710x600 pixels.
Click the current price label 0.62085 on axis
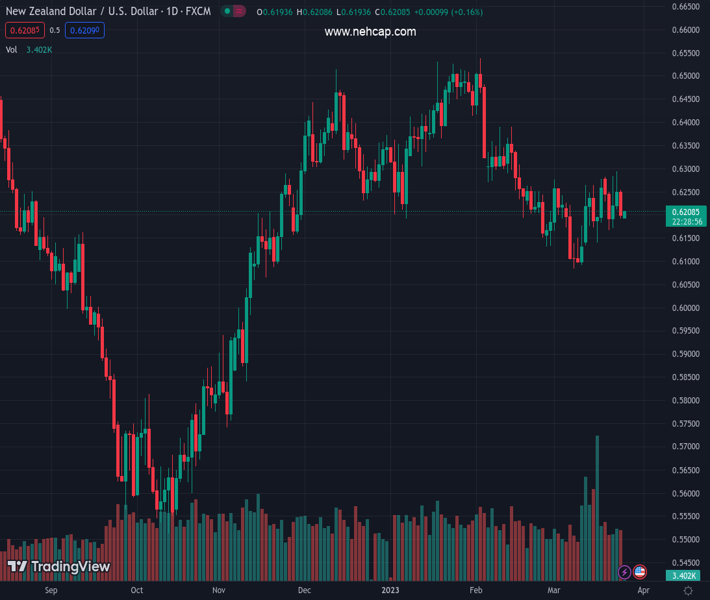tap(685, 212)
